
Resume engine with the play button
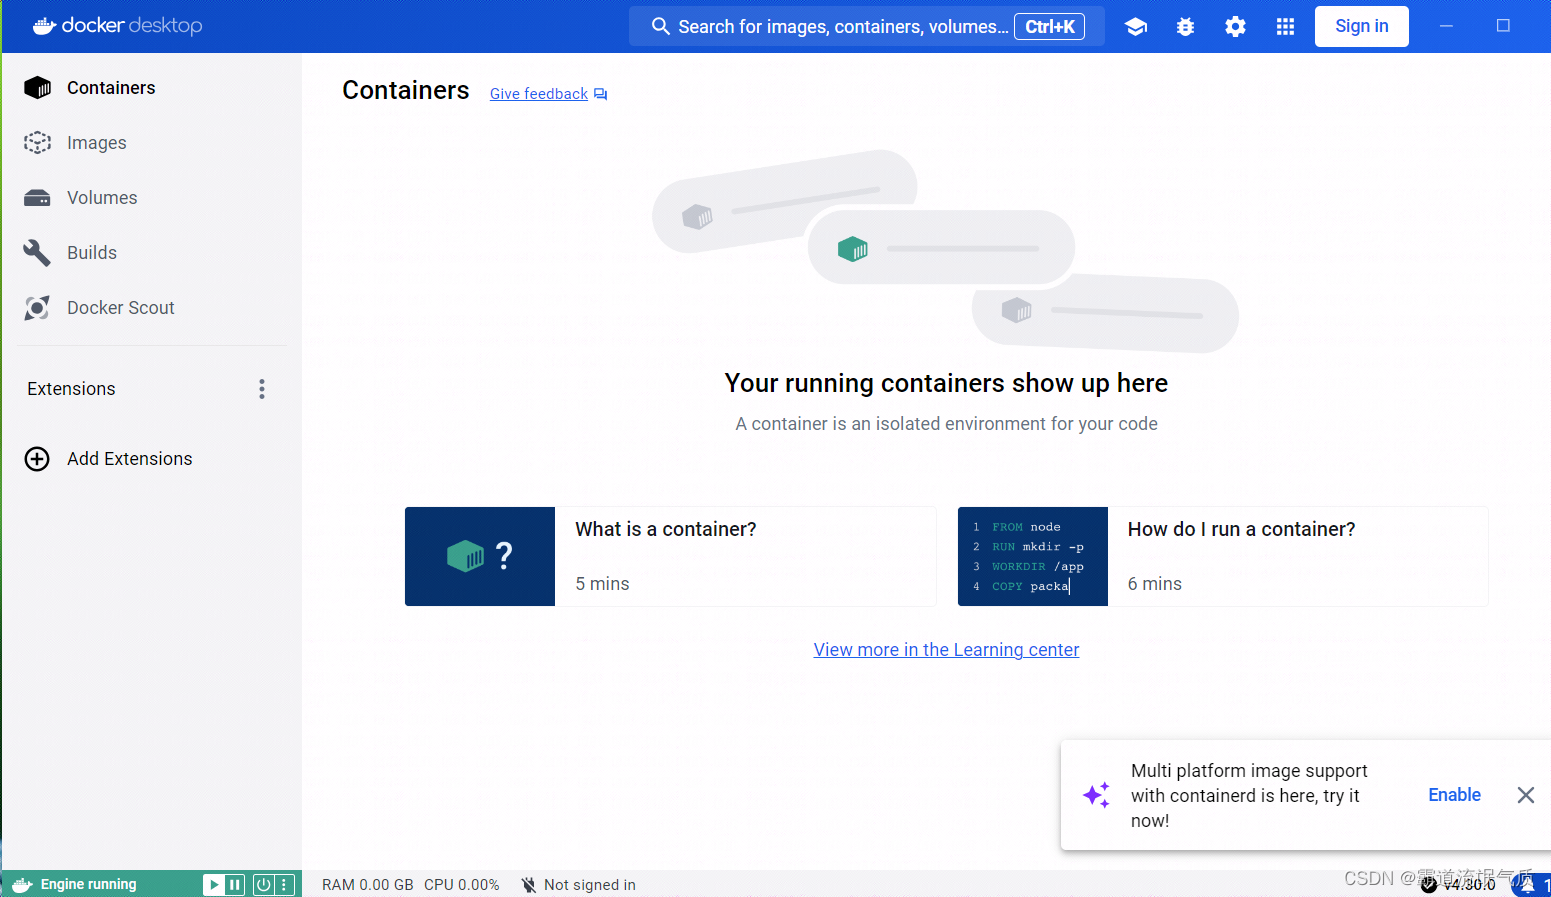[213, 885]
